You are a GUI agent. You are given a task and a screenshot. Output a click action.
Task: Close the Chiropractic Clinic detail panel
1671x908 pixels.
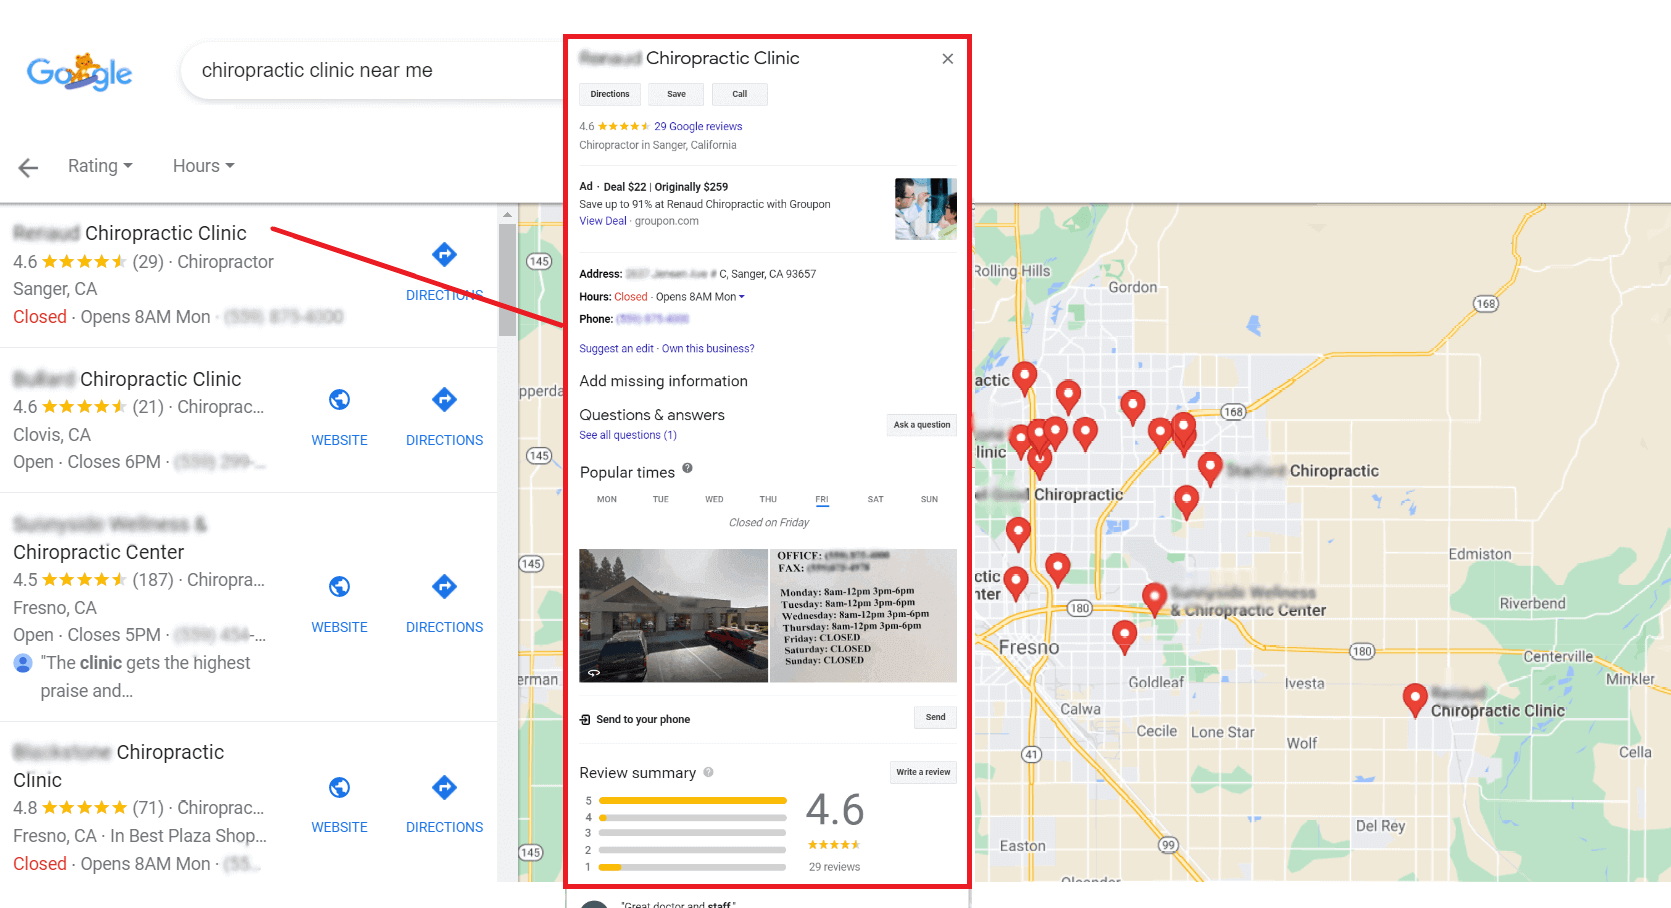pyautogui.click(x=947, y=59)
